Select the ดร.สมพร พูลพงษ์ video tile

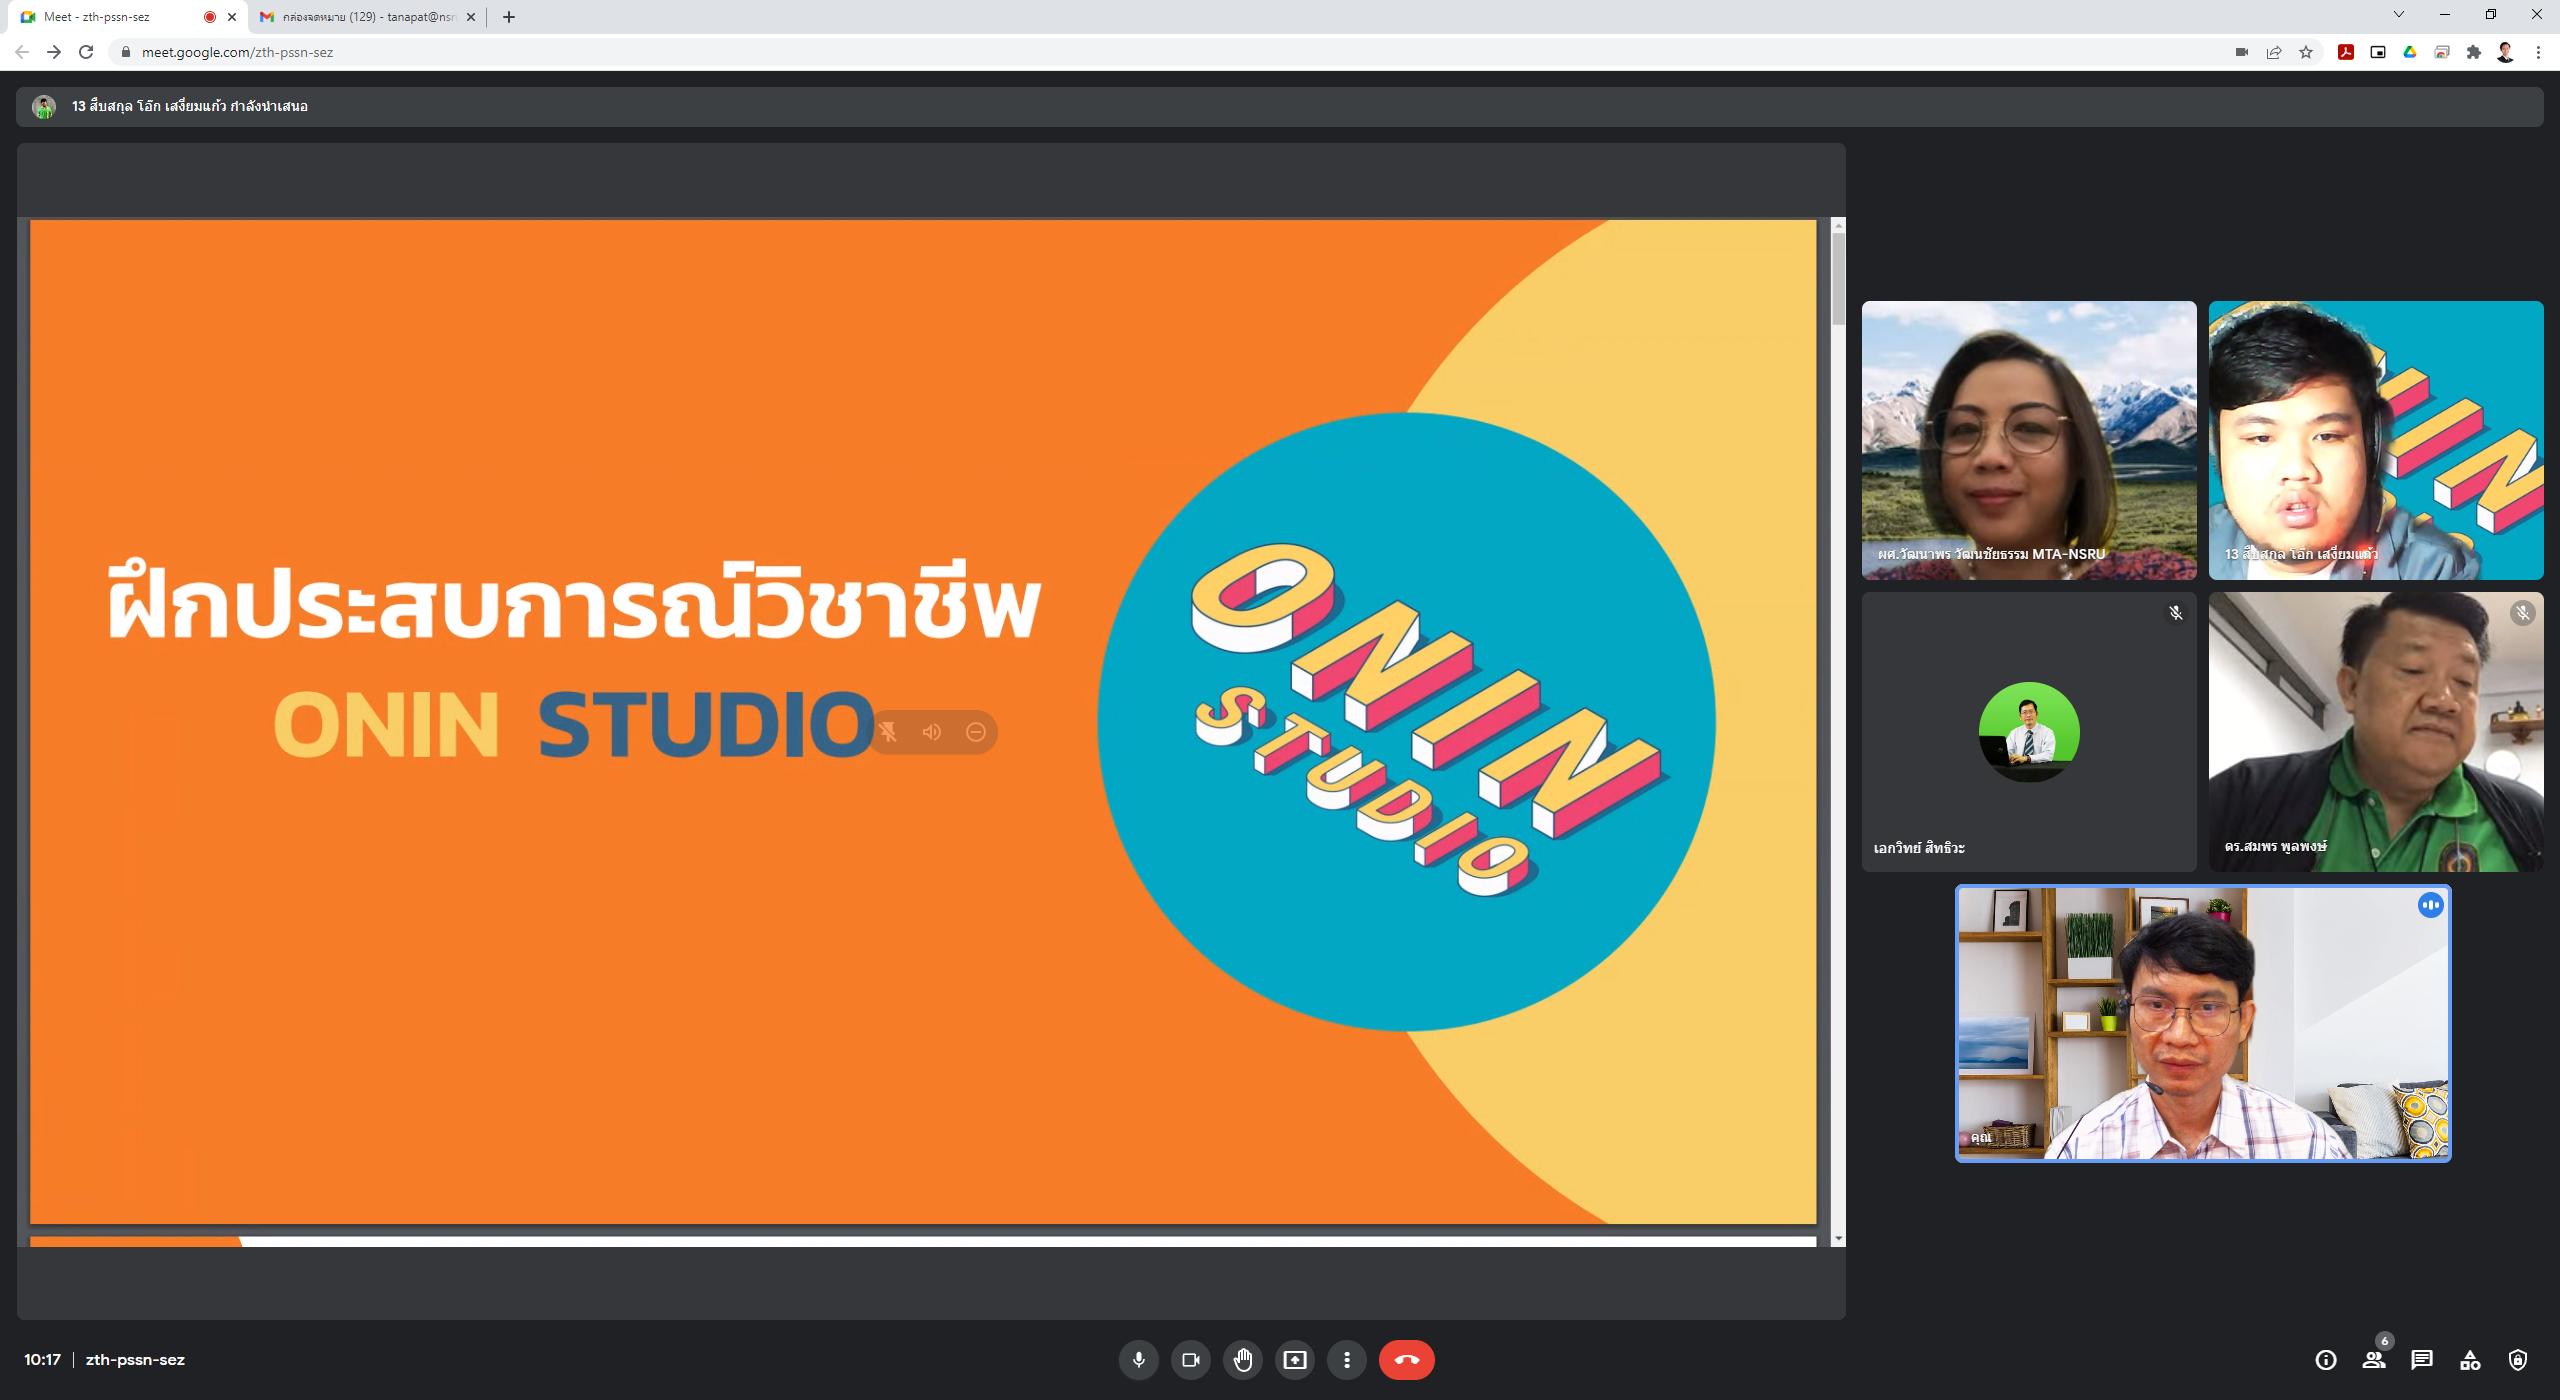(x=2376, y=732)
